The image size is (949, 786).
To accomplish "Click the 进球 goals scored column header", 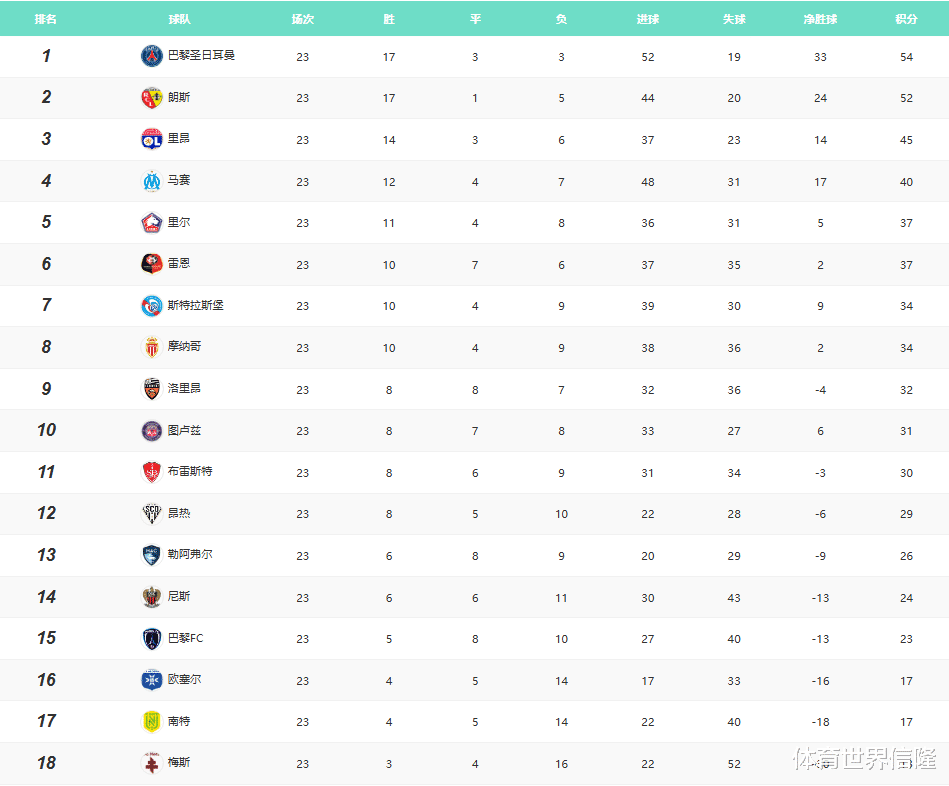I will tap(648, 19).
